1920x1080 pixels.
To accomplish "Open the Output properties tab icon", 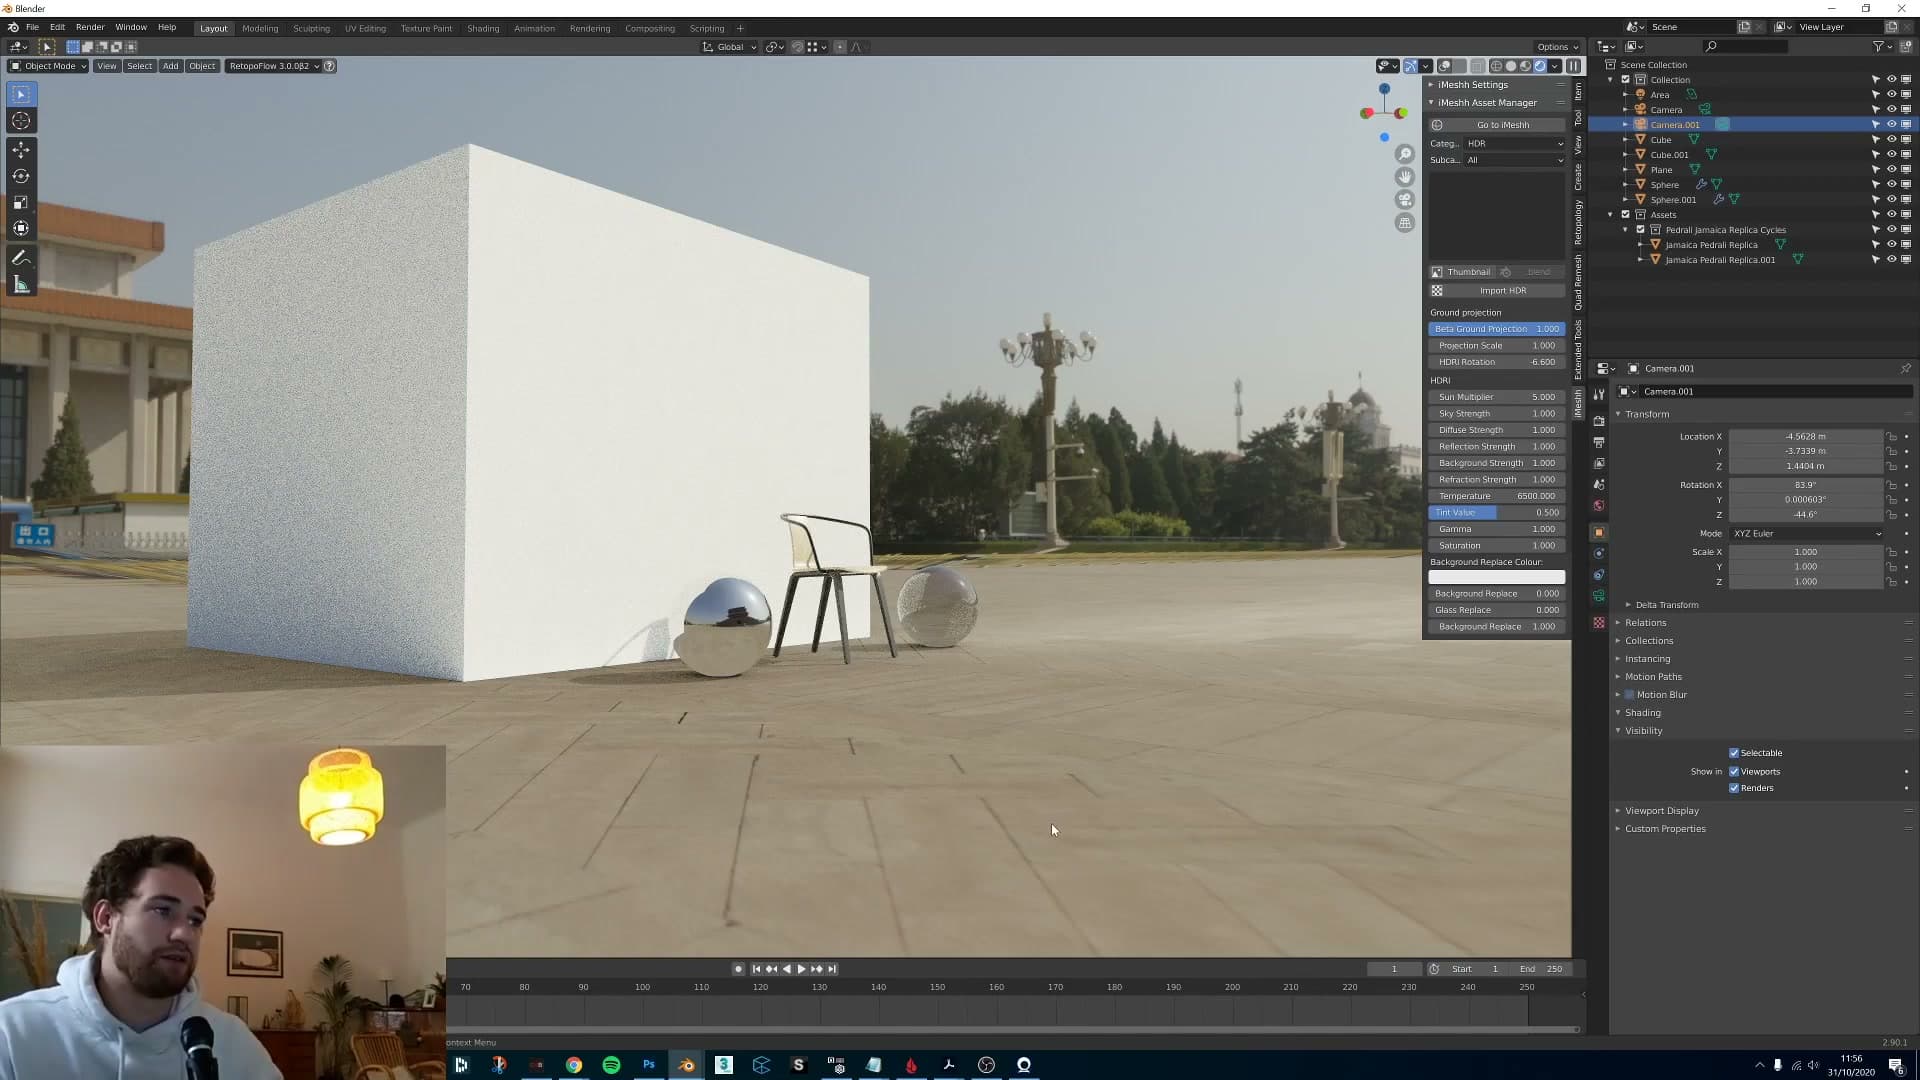I will [1599, 442].
